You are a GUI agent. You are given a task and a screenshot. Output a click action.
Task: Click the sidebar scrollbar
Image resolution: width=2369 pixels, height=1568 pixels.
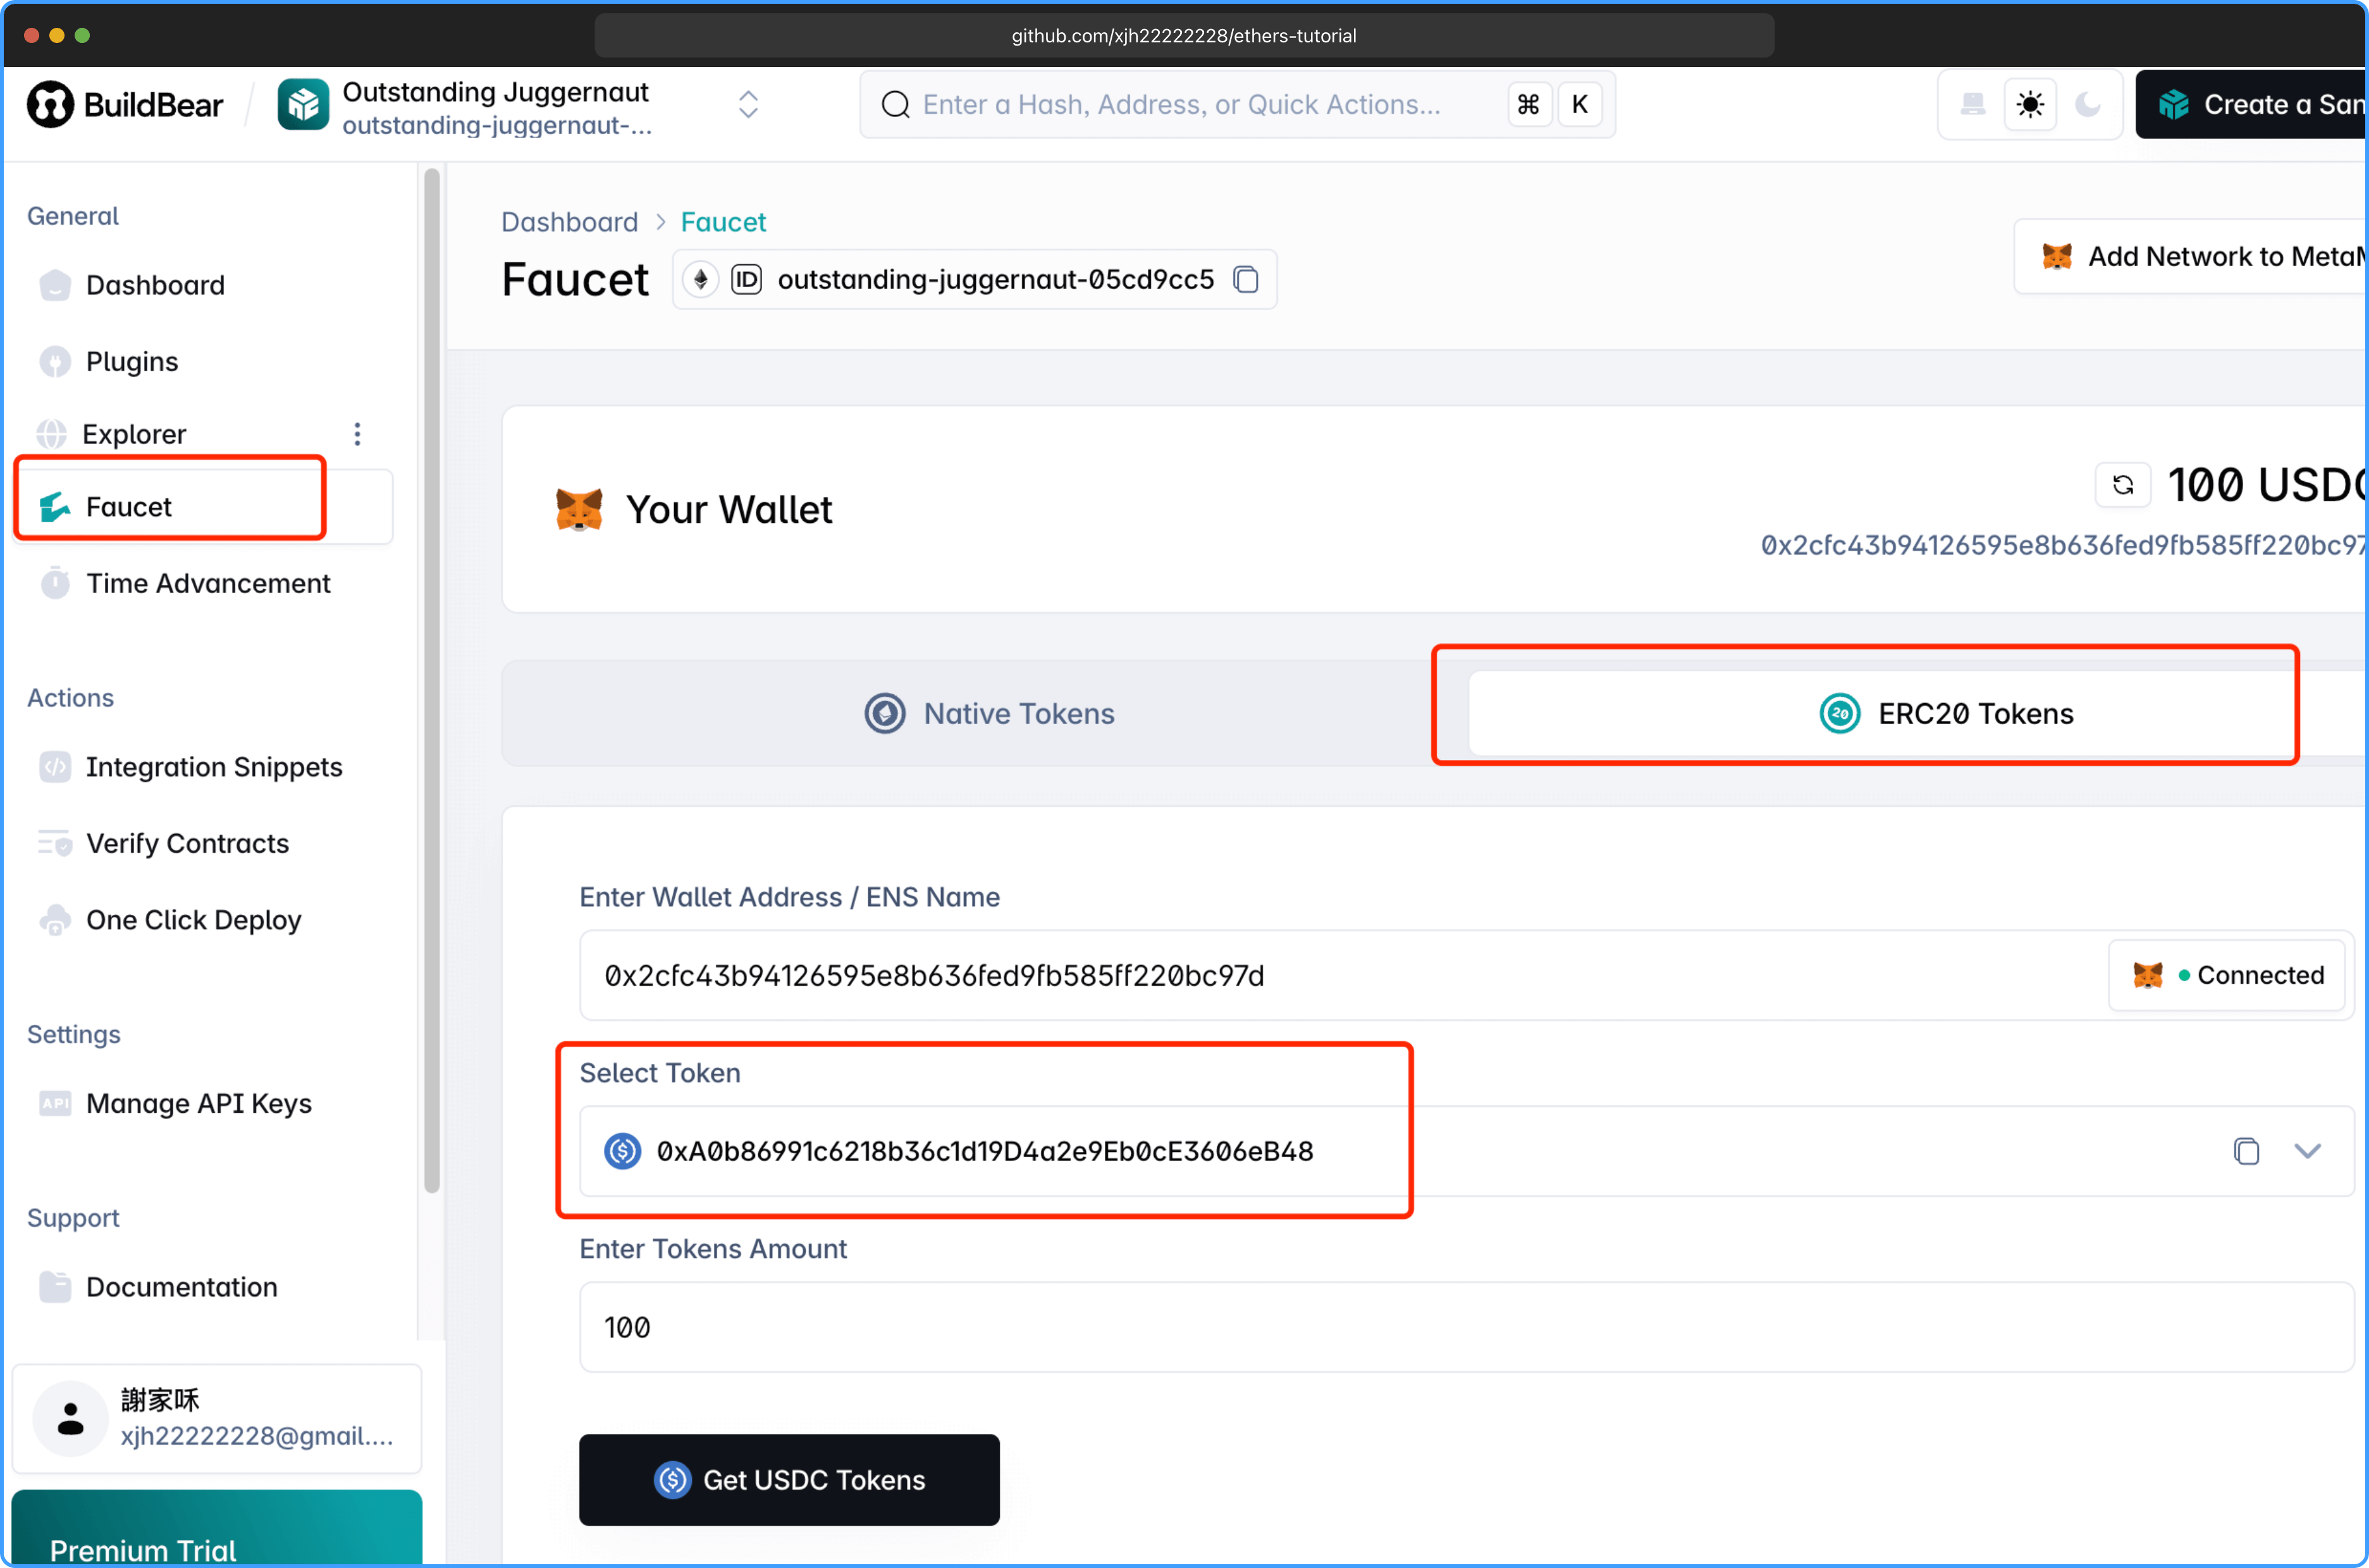(x=432, y=680)
